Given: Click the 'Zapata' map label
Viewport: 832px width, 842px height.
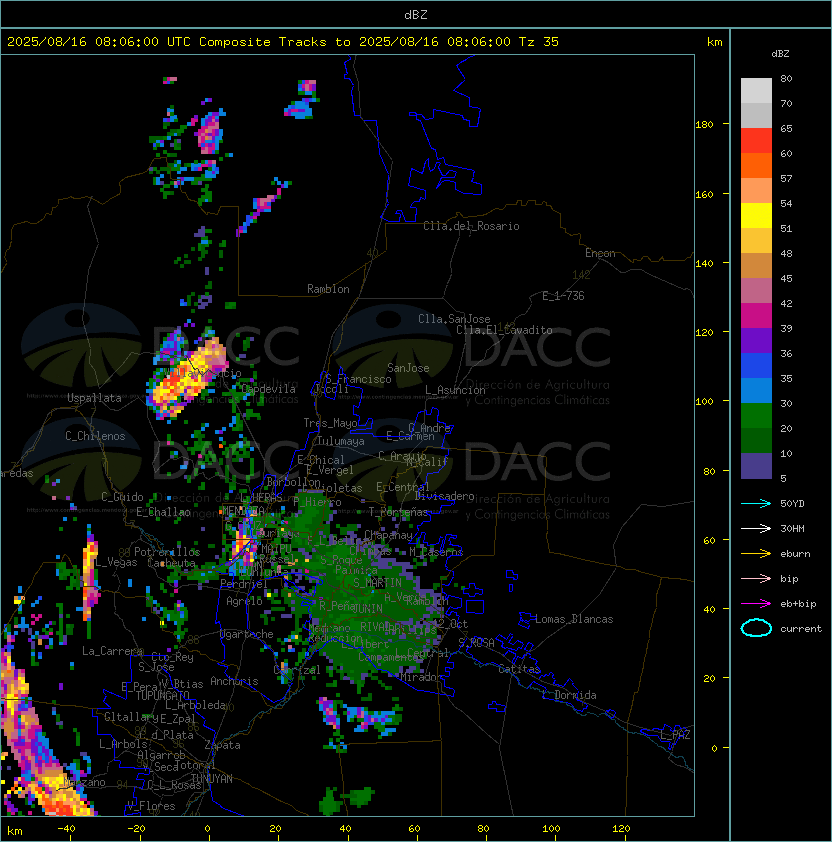Looking at the screenshot, I should coord(222,745).
